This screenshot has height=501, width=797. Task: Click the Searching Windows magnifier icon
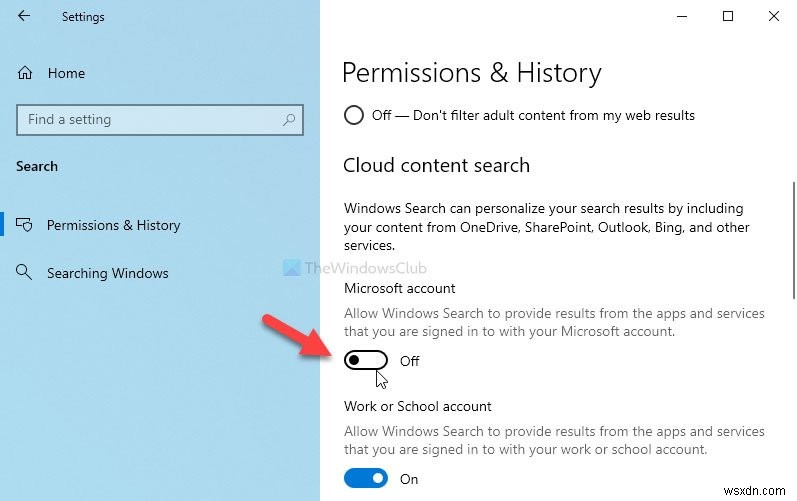(x=26, y=273)
